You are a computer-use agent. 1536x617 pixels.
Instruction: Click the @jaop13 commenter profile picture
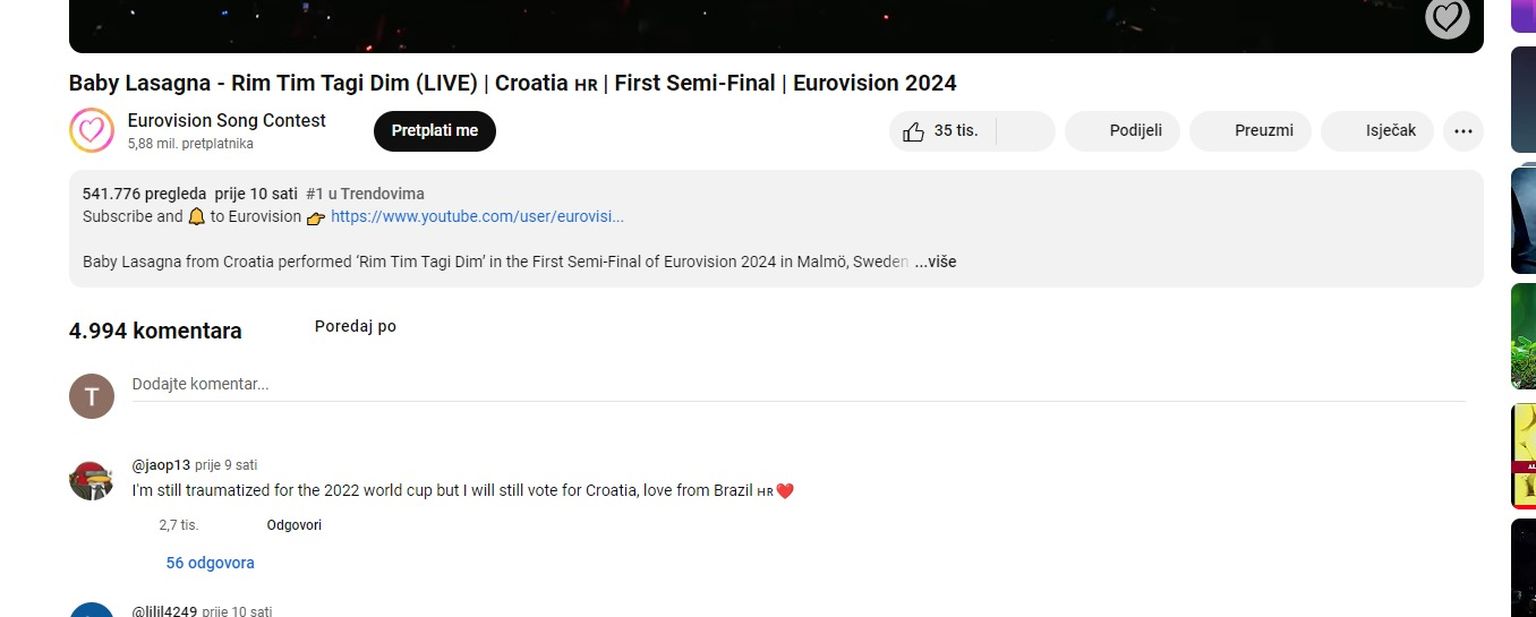click(x=91, y=480)
